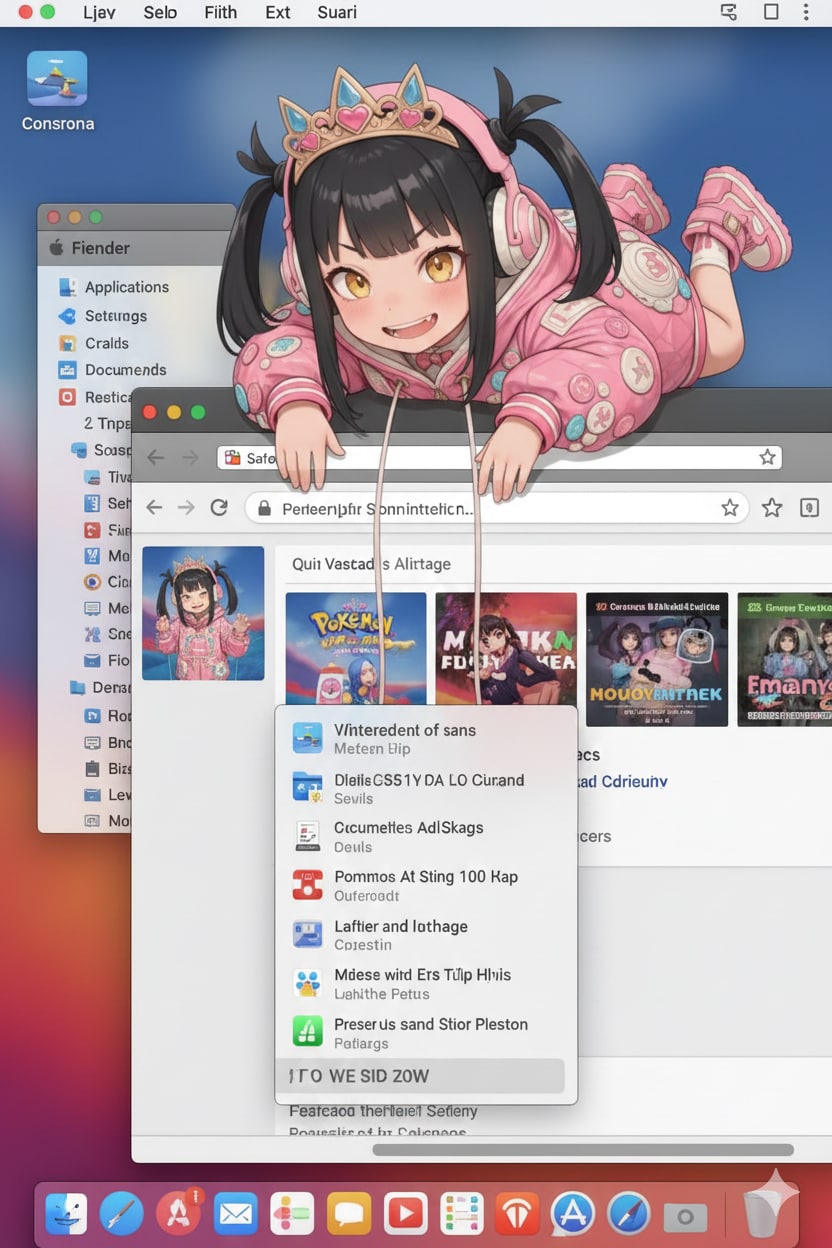Select Applications in the Finder sidebar
This screenshot has width=832, height=1248.
126,287
